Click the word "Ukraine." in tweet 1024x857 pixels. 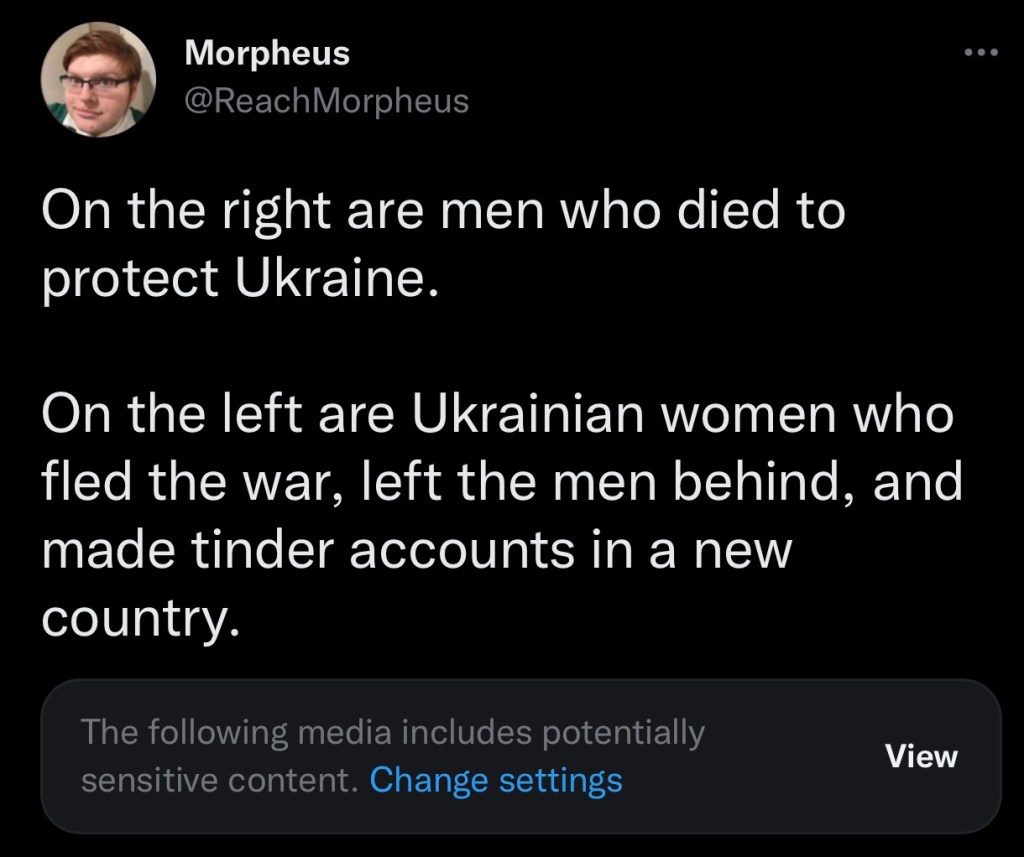(x=337, y=277)
